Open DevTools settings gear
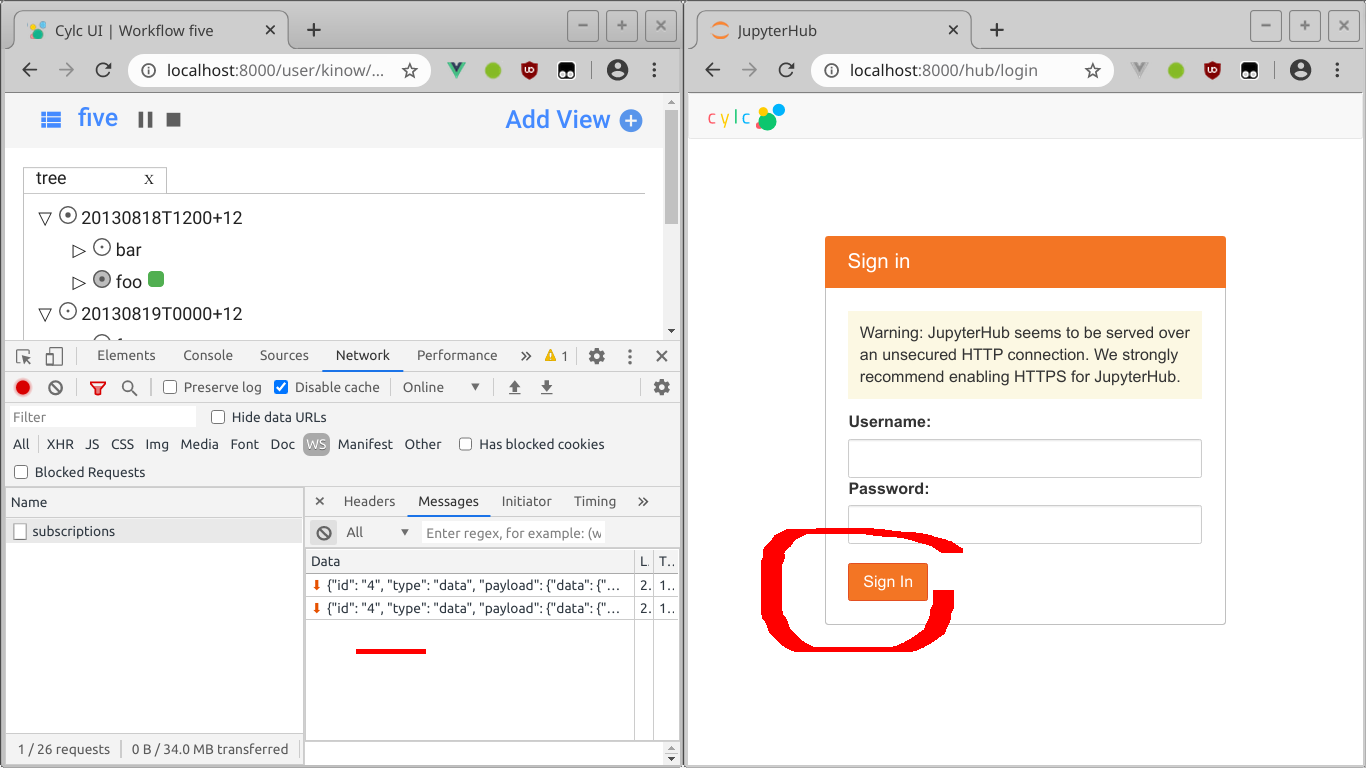This screenshot has width=1366, height=768. click(x=597, y=356)
